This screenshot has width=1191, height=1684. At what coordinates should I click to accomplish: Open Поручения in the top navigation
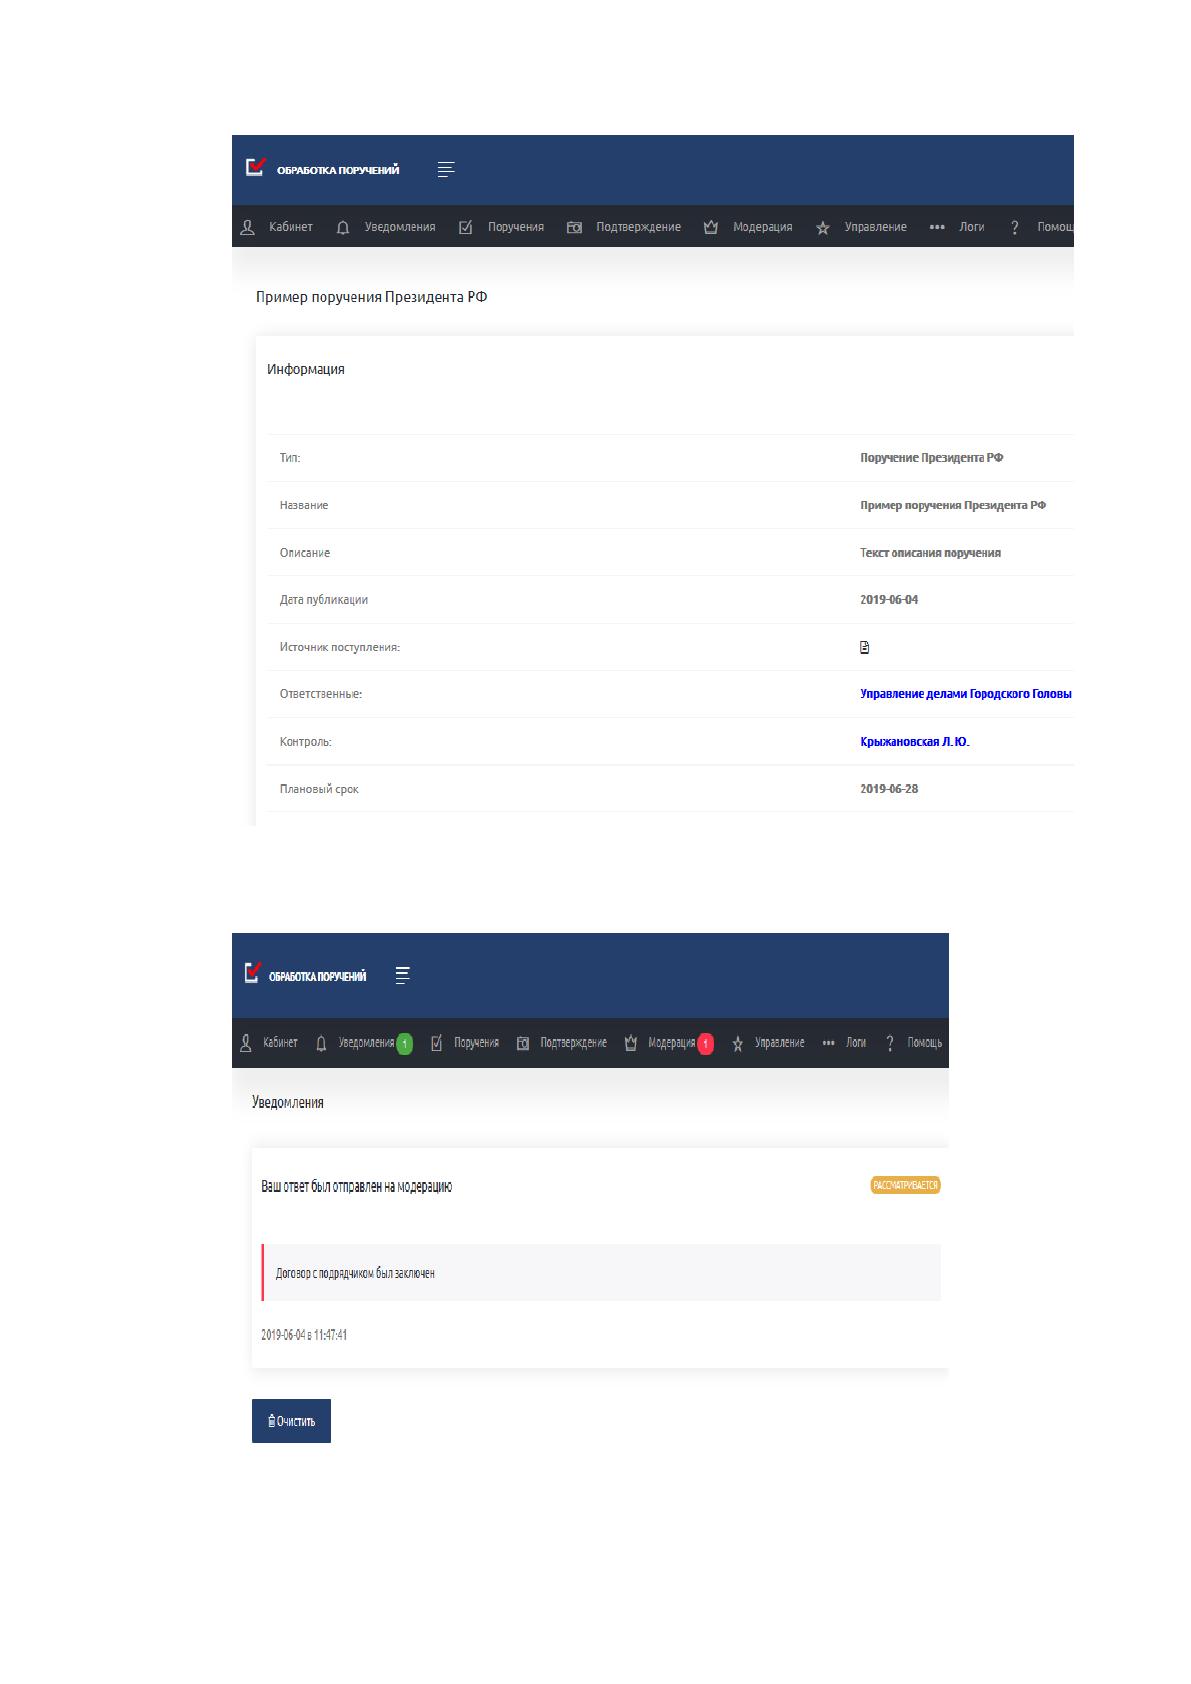click(x=501, y=227)
